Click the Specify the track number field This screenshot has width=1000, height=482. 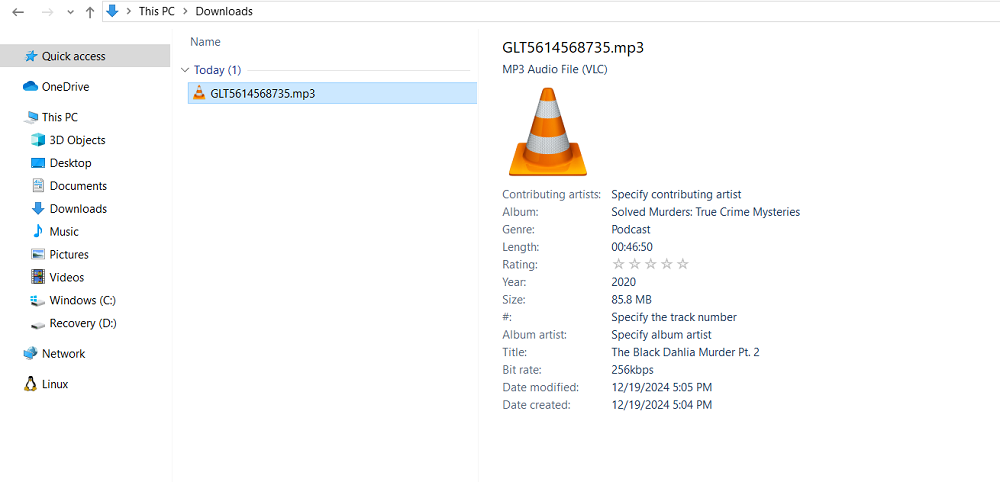click(x=673, y=317)
